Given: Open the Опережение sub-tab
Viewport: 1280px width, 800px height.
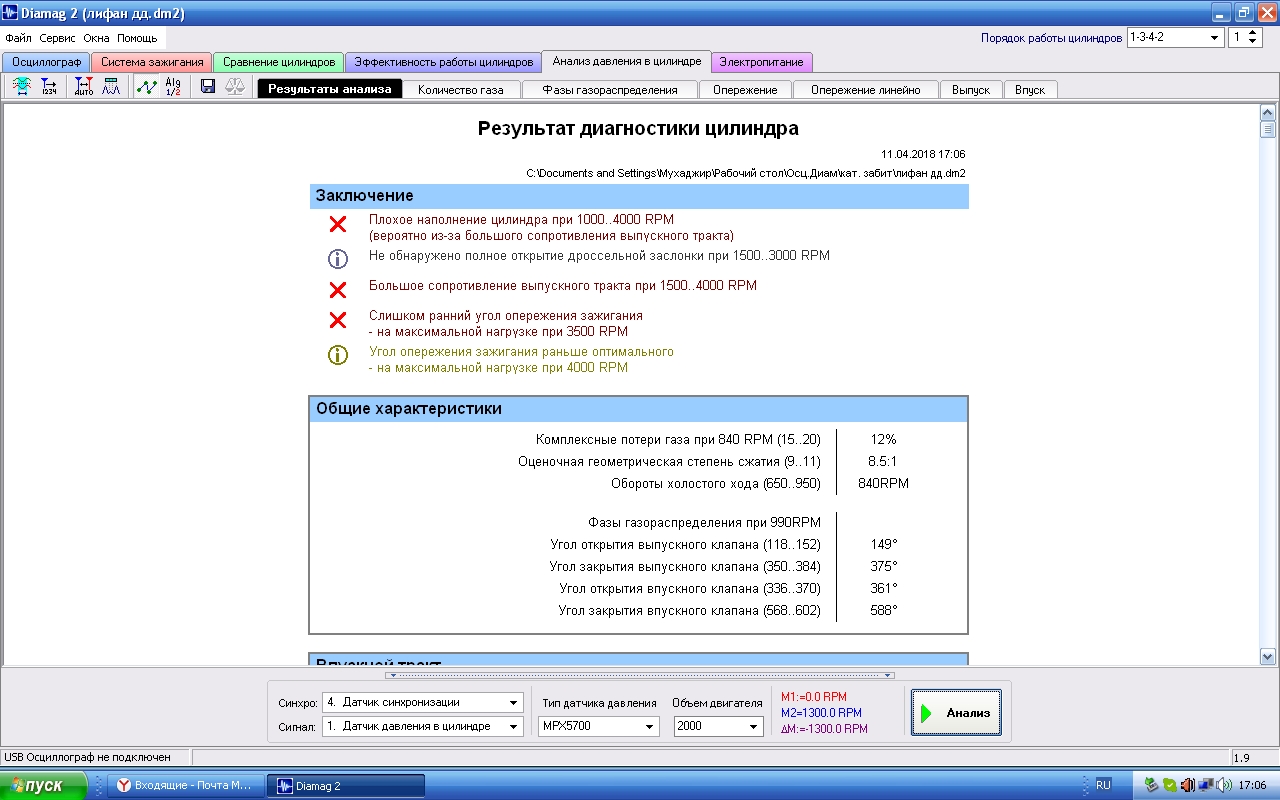Looking at the screenshot, I should click(x=745, y=89).
